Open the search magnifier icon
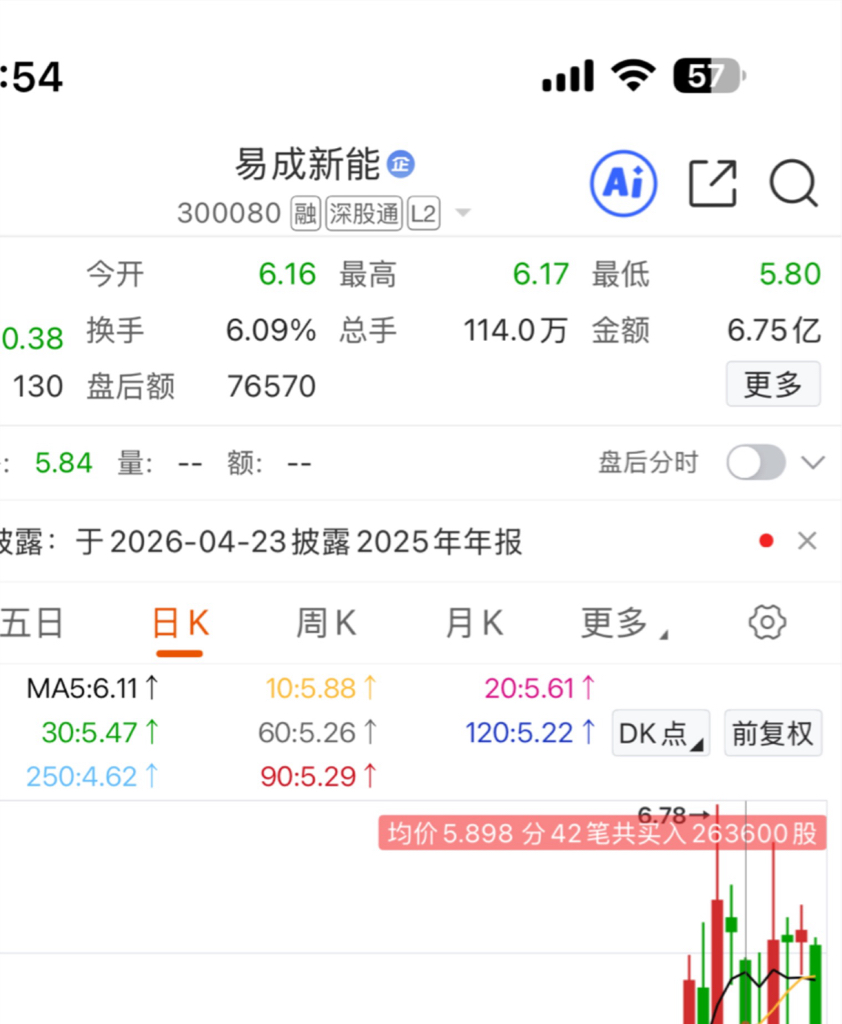The height and width of the screenshot is (1024, 842). pos(793,184)
